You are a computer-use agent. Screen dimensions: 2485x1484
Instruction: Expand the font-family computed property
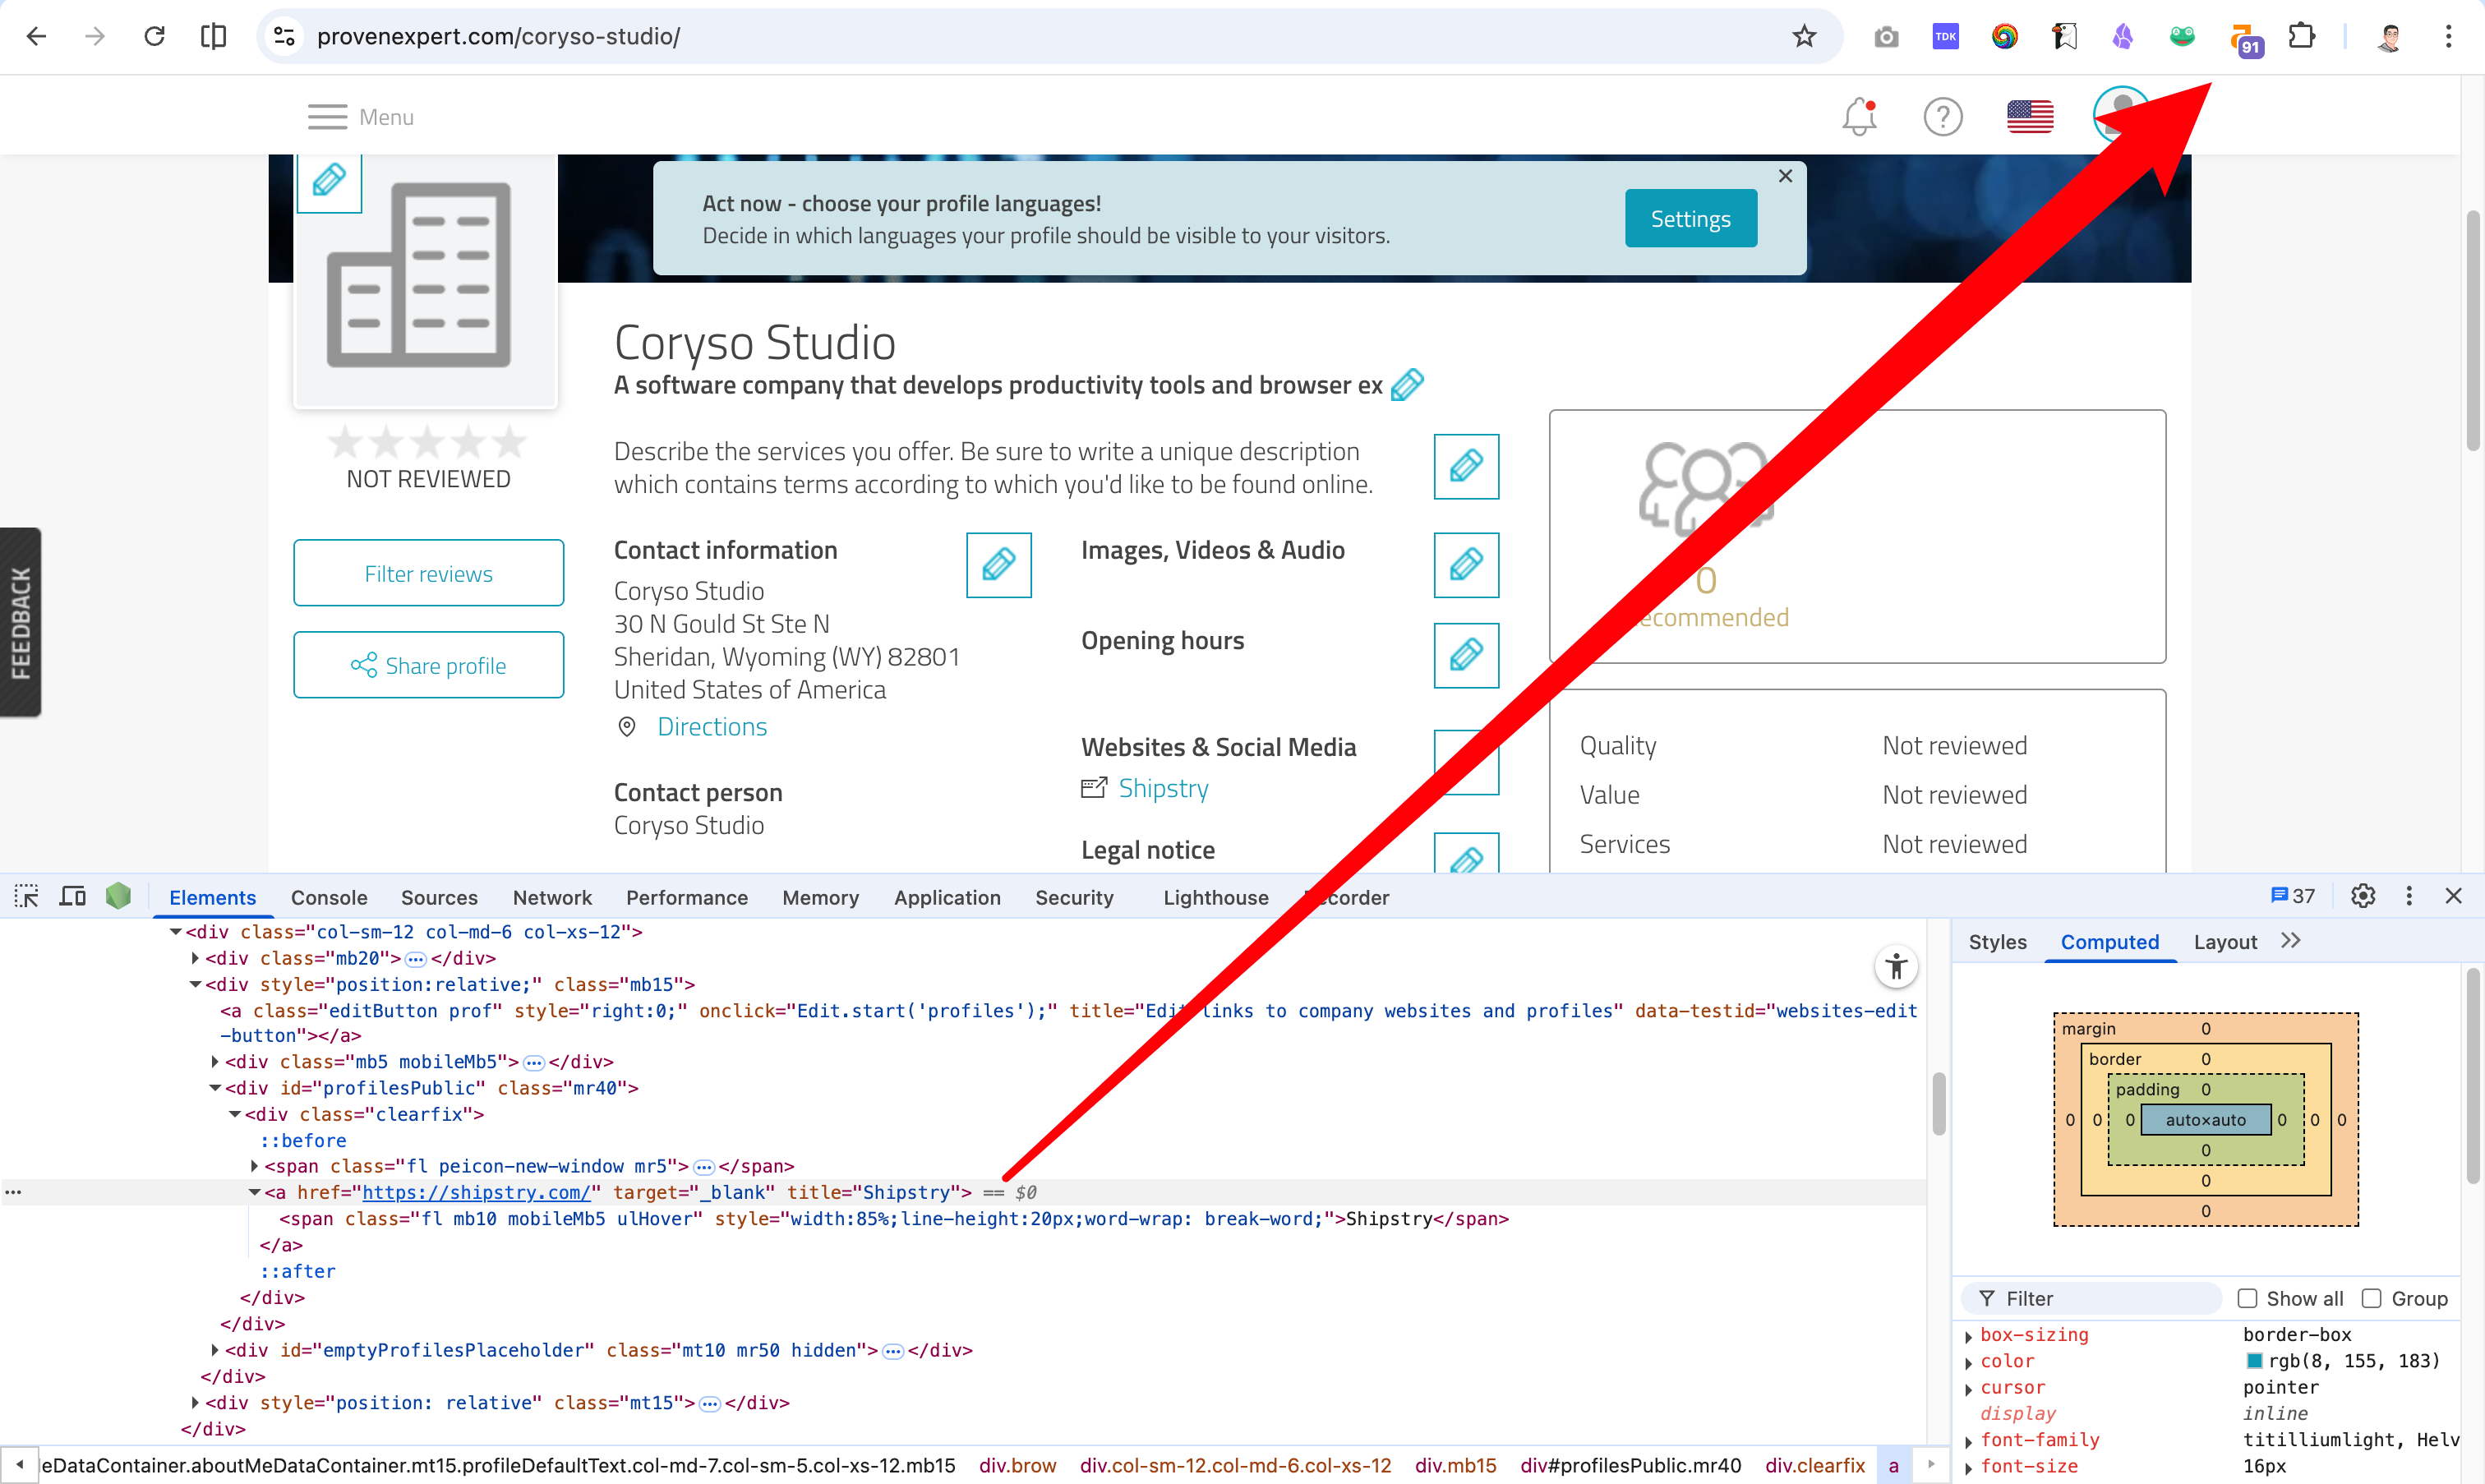[1968, 1441]
